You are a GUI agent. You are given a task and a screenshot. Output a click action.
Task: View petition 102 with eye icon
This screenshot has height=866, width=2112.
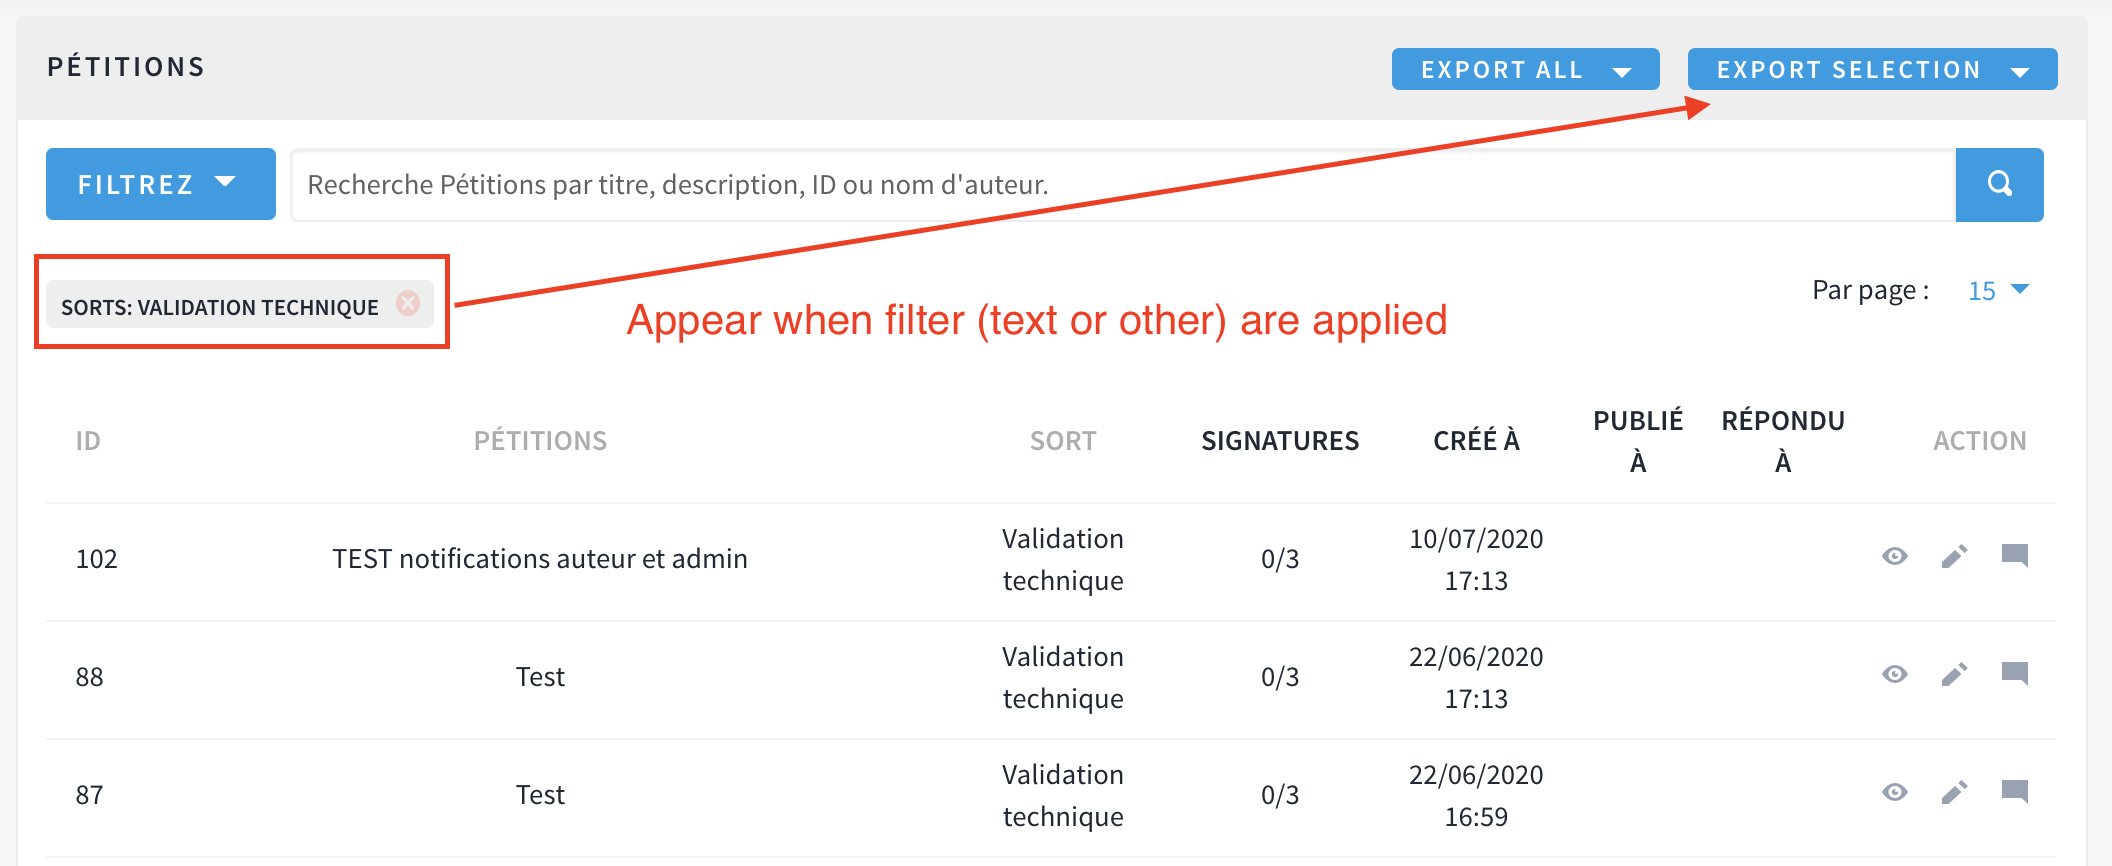(1894, 556)
